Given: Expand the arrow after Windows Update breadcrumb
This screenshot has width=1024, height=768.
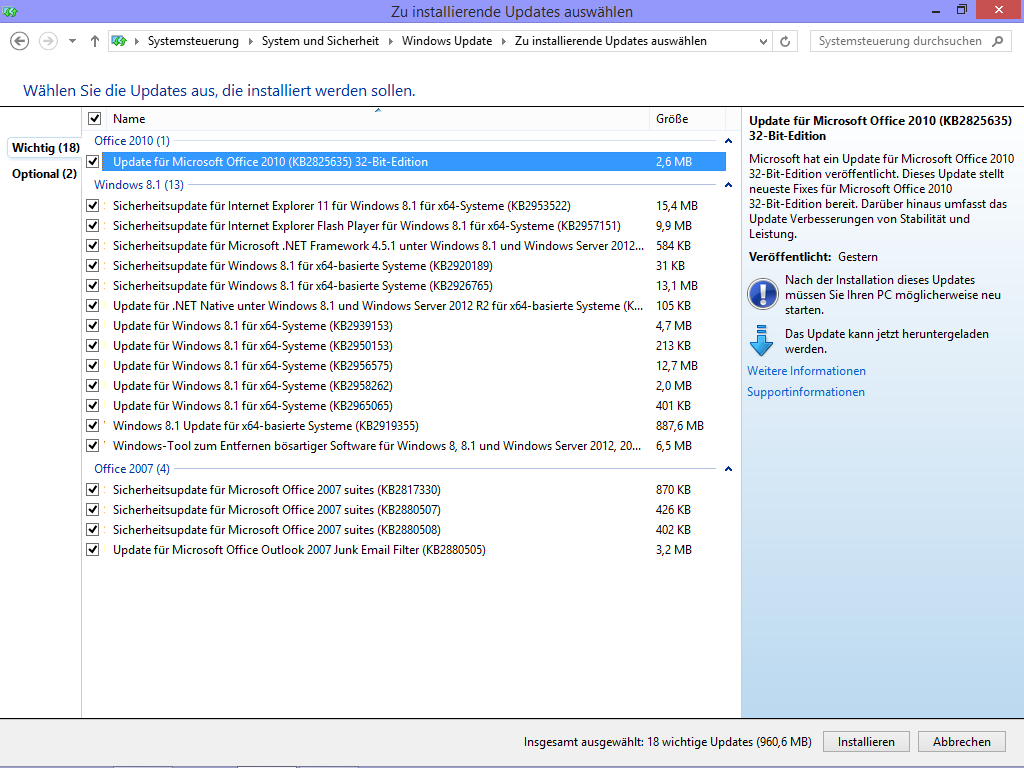Looking at the screenshot, I should [504, 41].
